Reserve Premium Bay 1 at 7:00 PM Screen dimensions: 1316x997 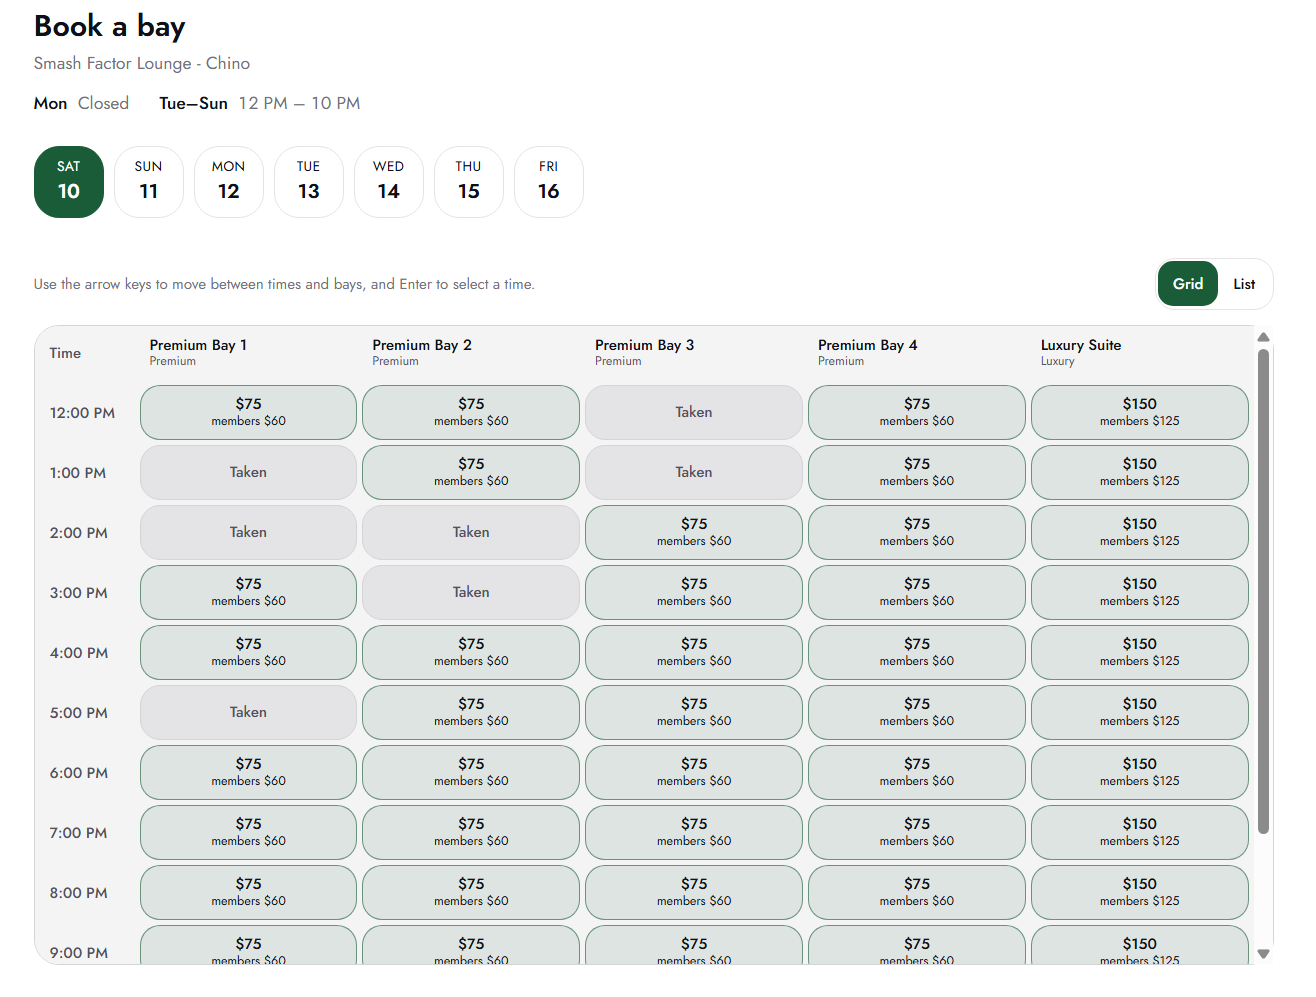point(248,832)
